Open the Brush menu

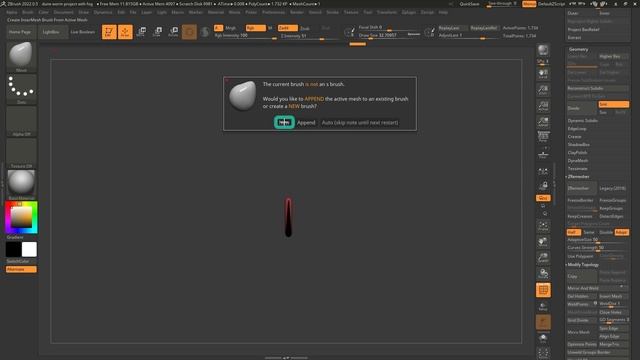[x=28, y=12]
